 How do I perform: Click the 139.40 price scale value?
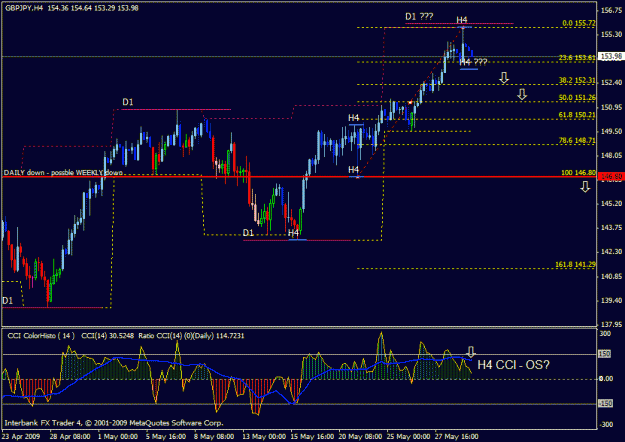(x=611, y=301)
